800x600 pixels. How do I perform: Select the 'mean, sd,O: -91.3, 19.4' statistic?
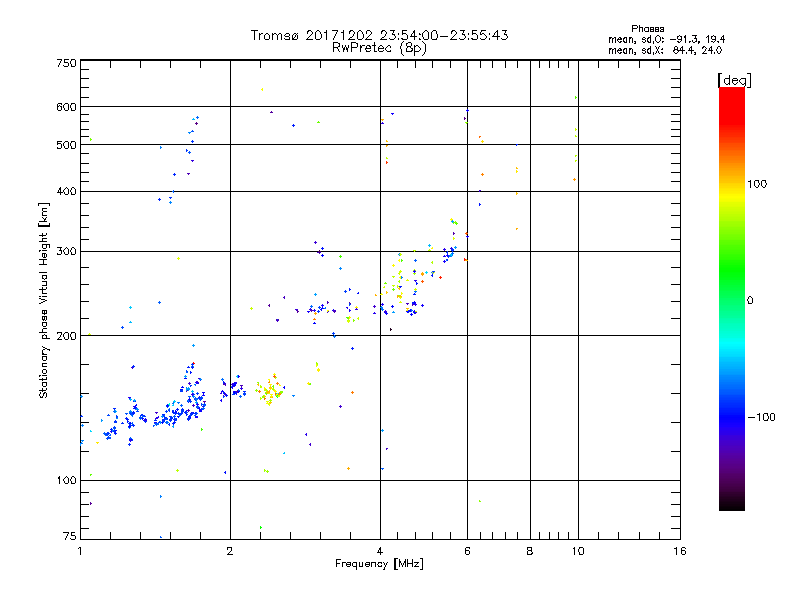coord(666,39)
